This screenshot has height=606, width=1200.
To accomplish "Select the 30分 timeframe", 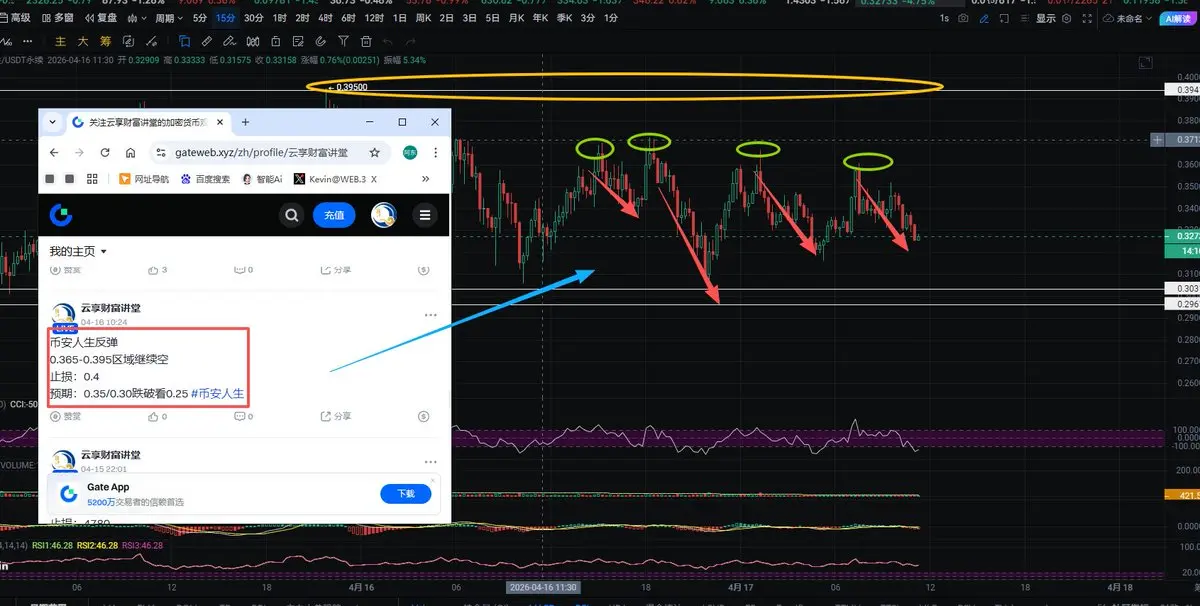I will point(253,18).
